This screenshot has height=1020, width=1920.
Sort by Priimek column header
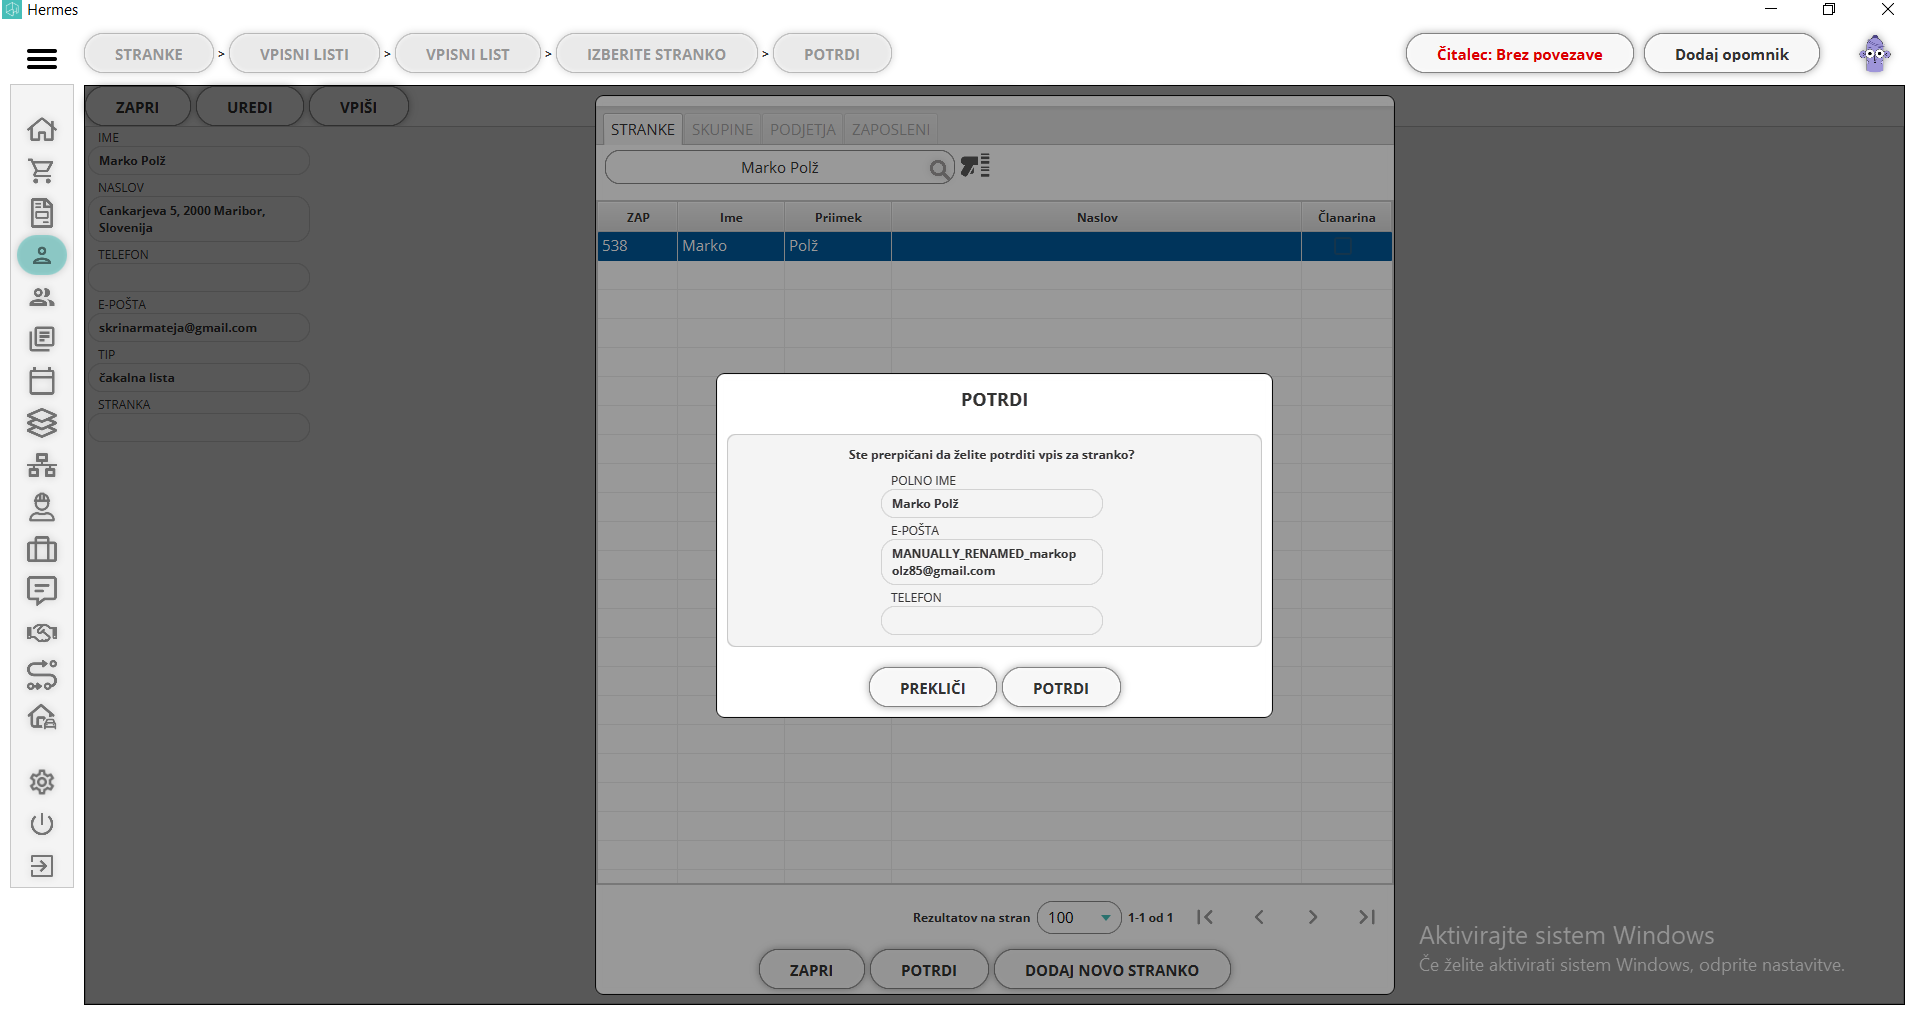click(838, 217)
